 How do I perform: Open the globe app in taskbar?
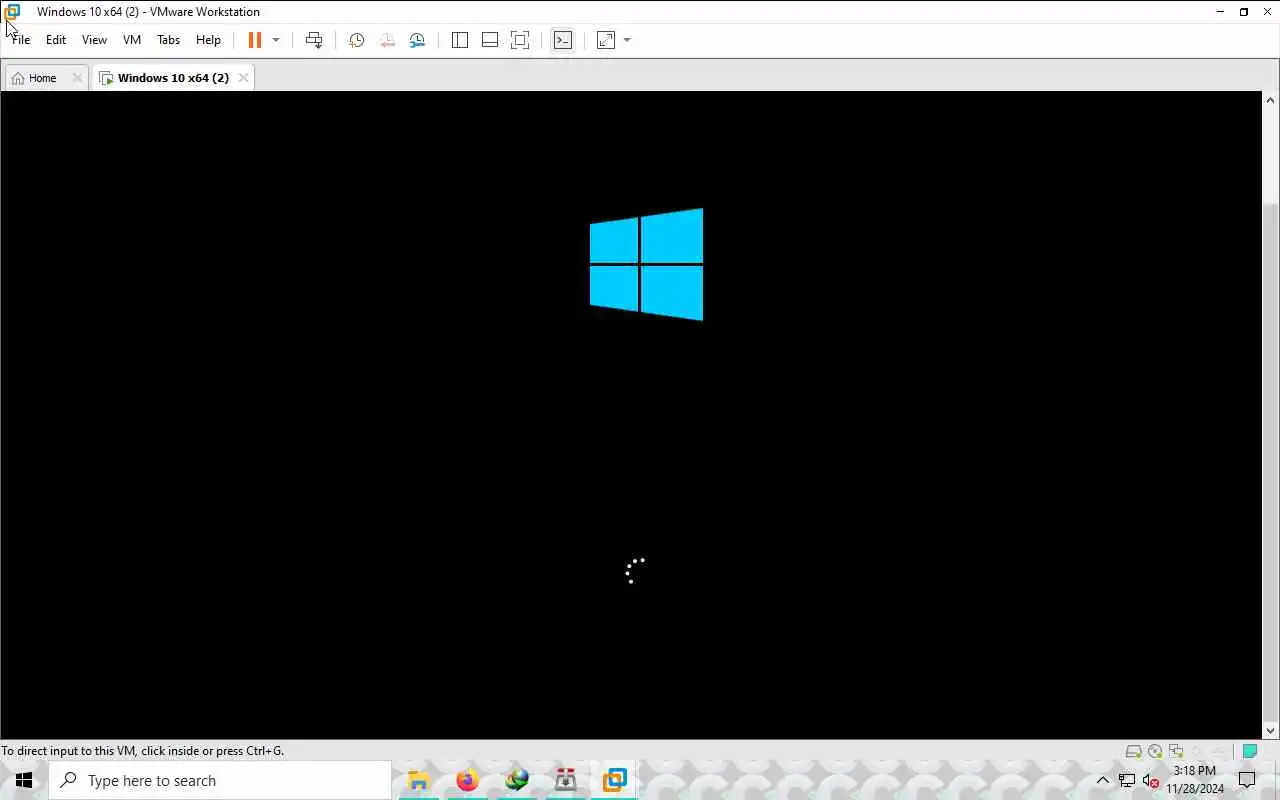click(x=517, y=780)
